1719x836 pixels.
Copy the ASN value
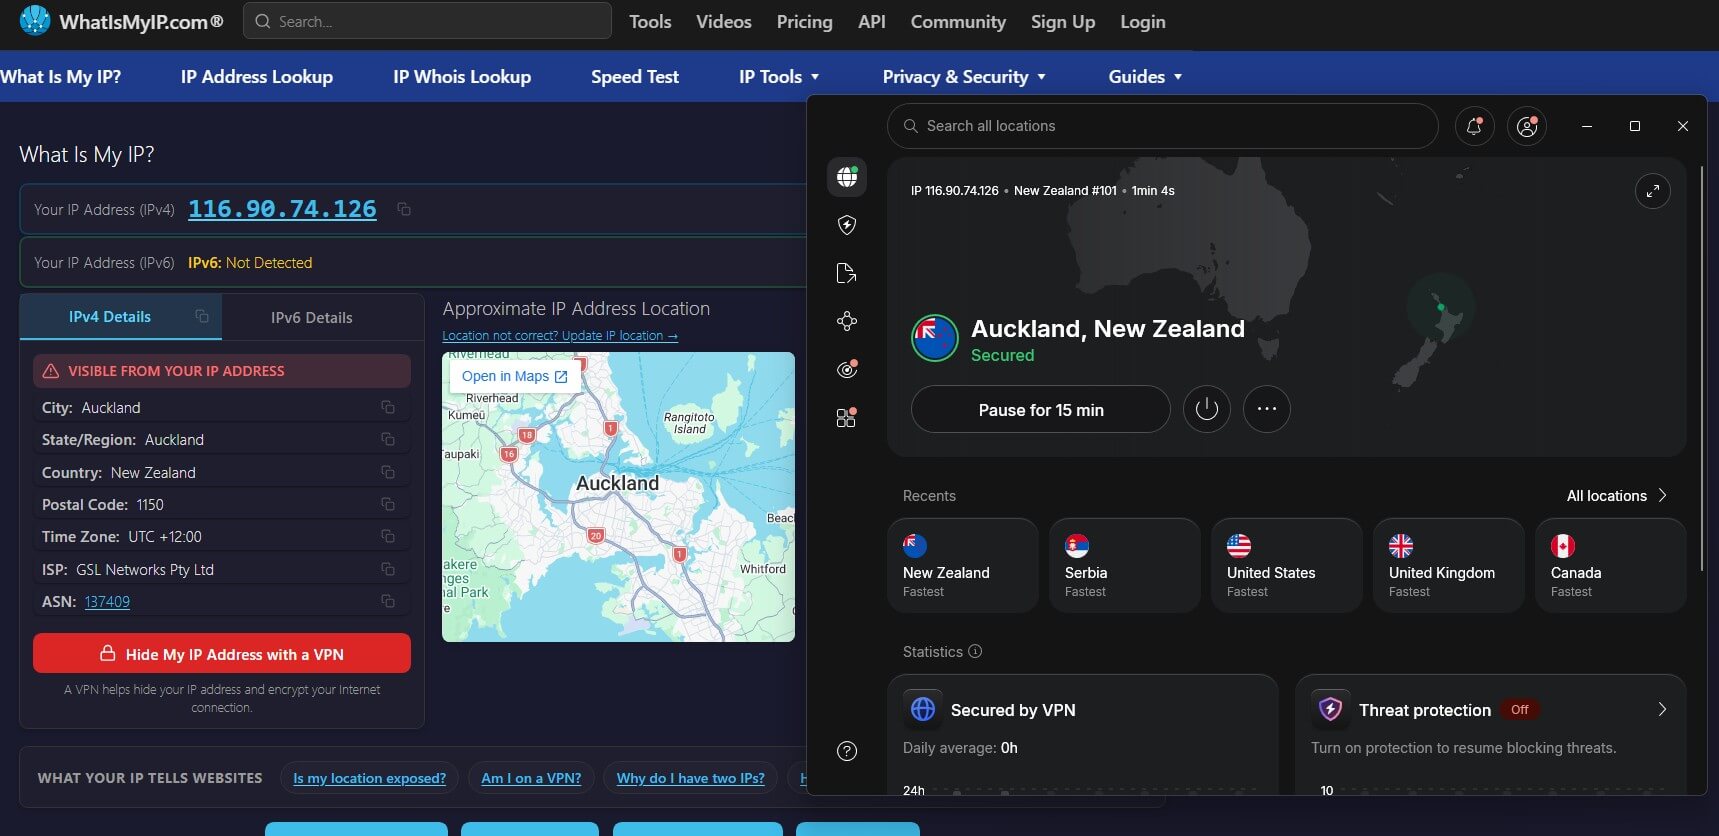388,601
